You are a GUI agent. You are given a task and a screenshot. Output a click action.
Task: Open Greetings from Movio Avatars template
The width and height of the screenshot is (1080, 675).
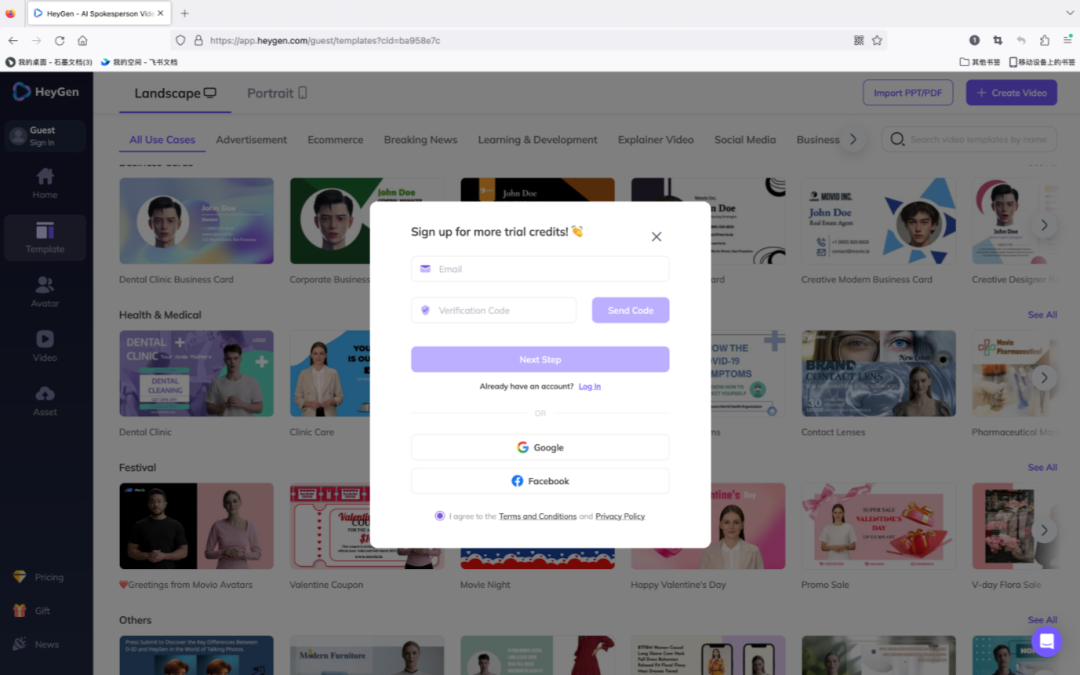[196, 526]
